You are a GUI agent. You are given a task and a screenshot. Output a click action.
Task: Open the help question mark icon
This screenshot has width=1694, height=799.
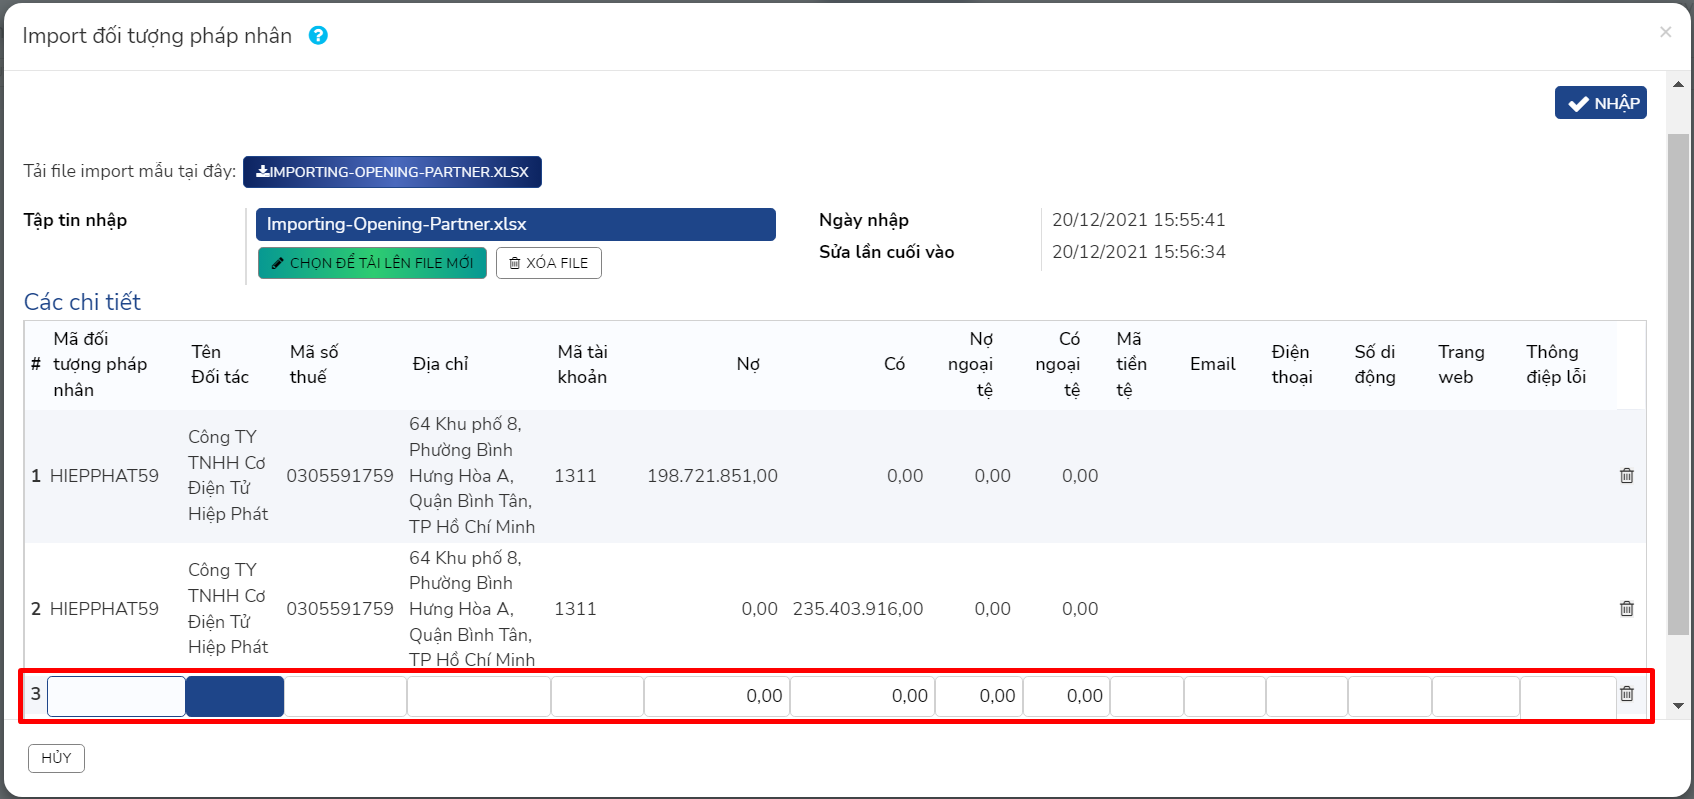[x=318, y=36]
